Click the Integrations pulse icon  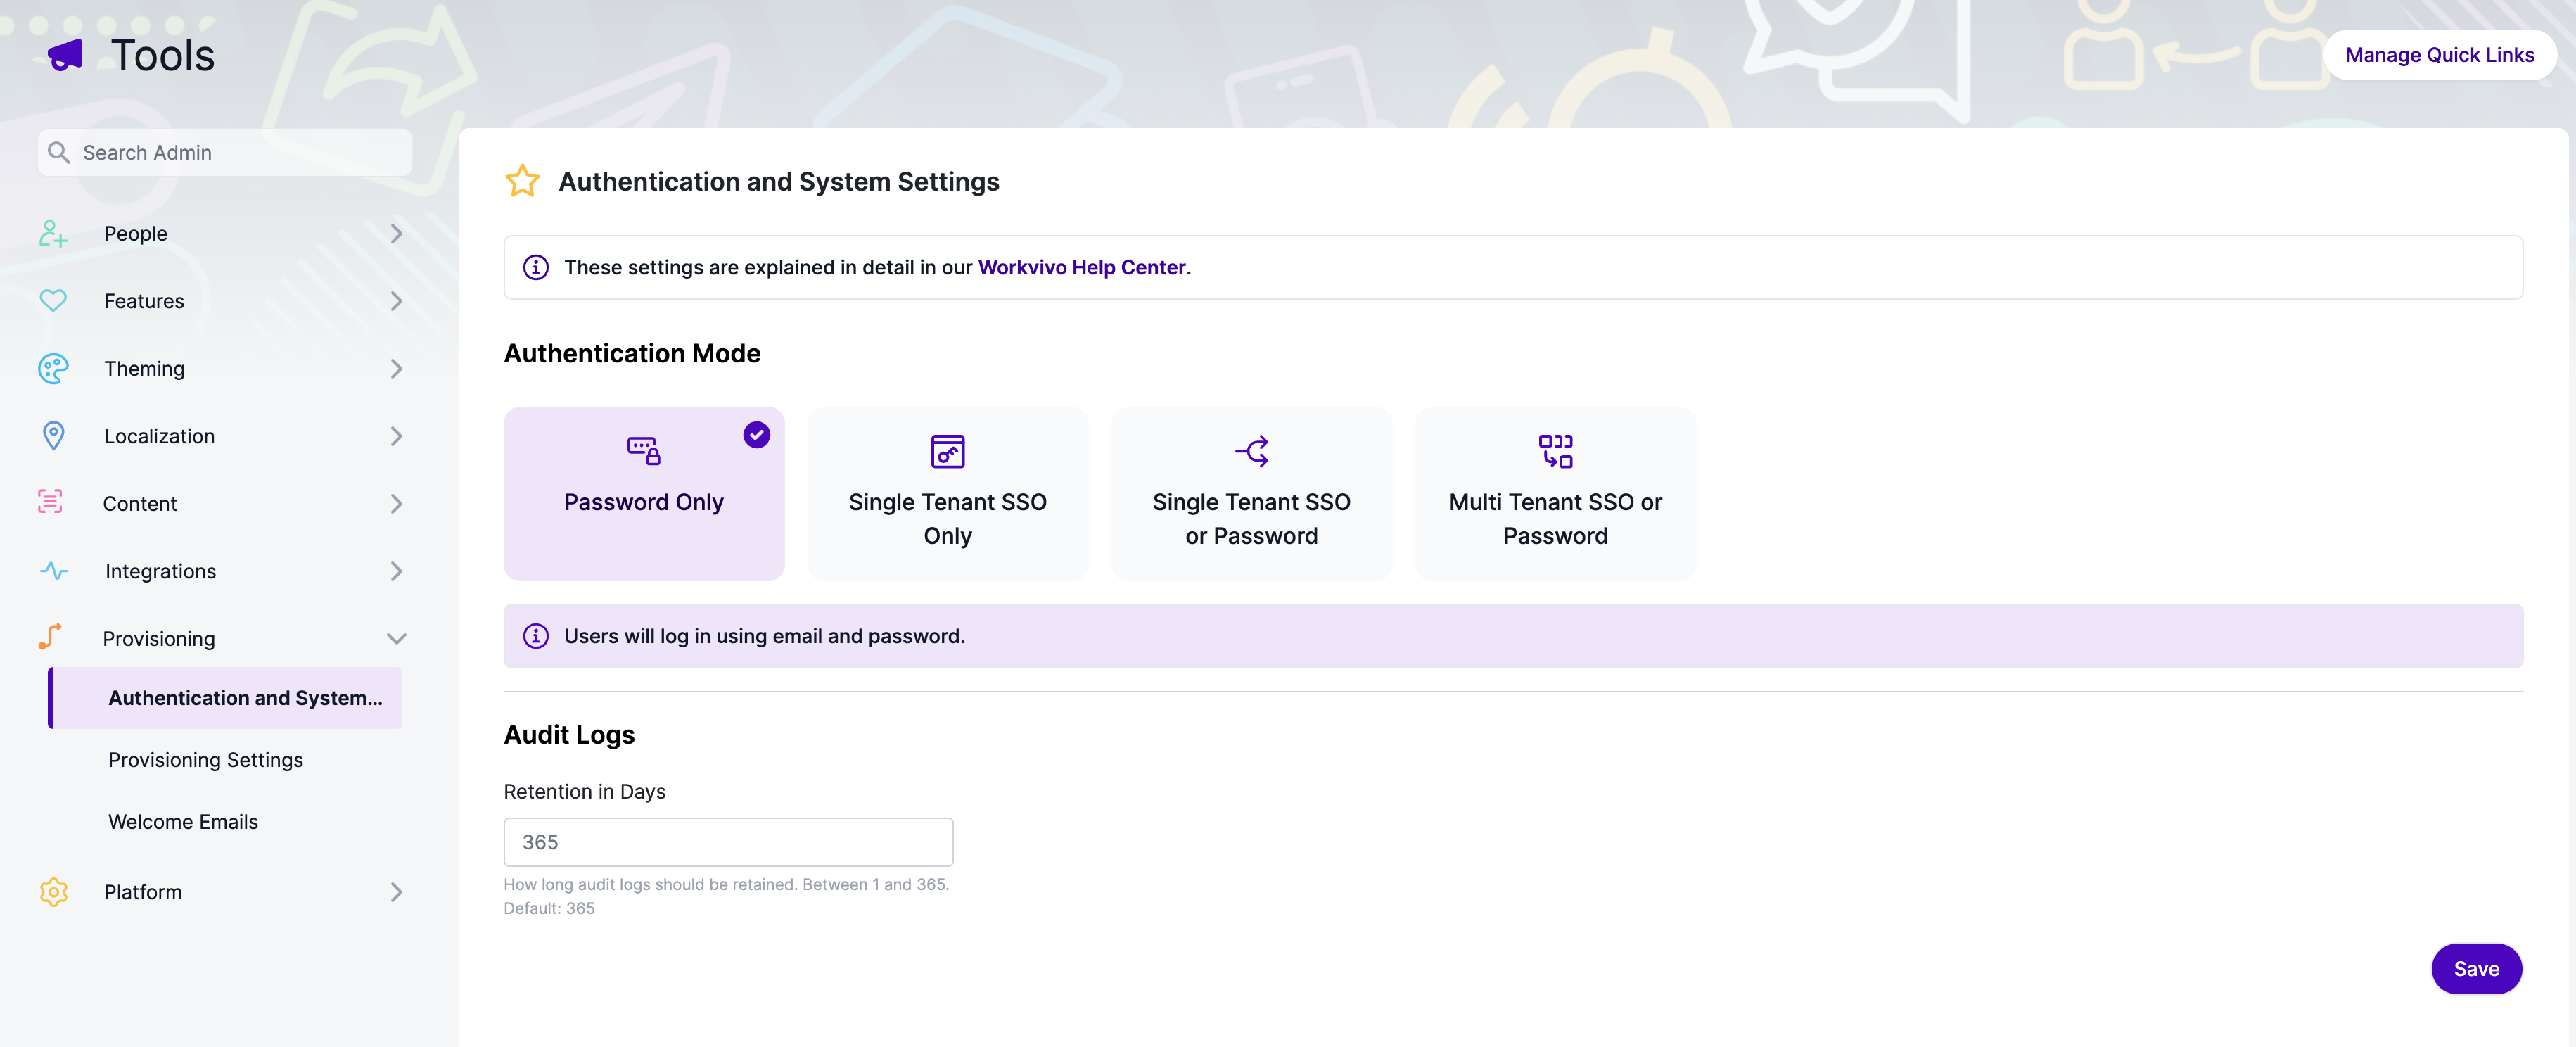pos(53,571)
